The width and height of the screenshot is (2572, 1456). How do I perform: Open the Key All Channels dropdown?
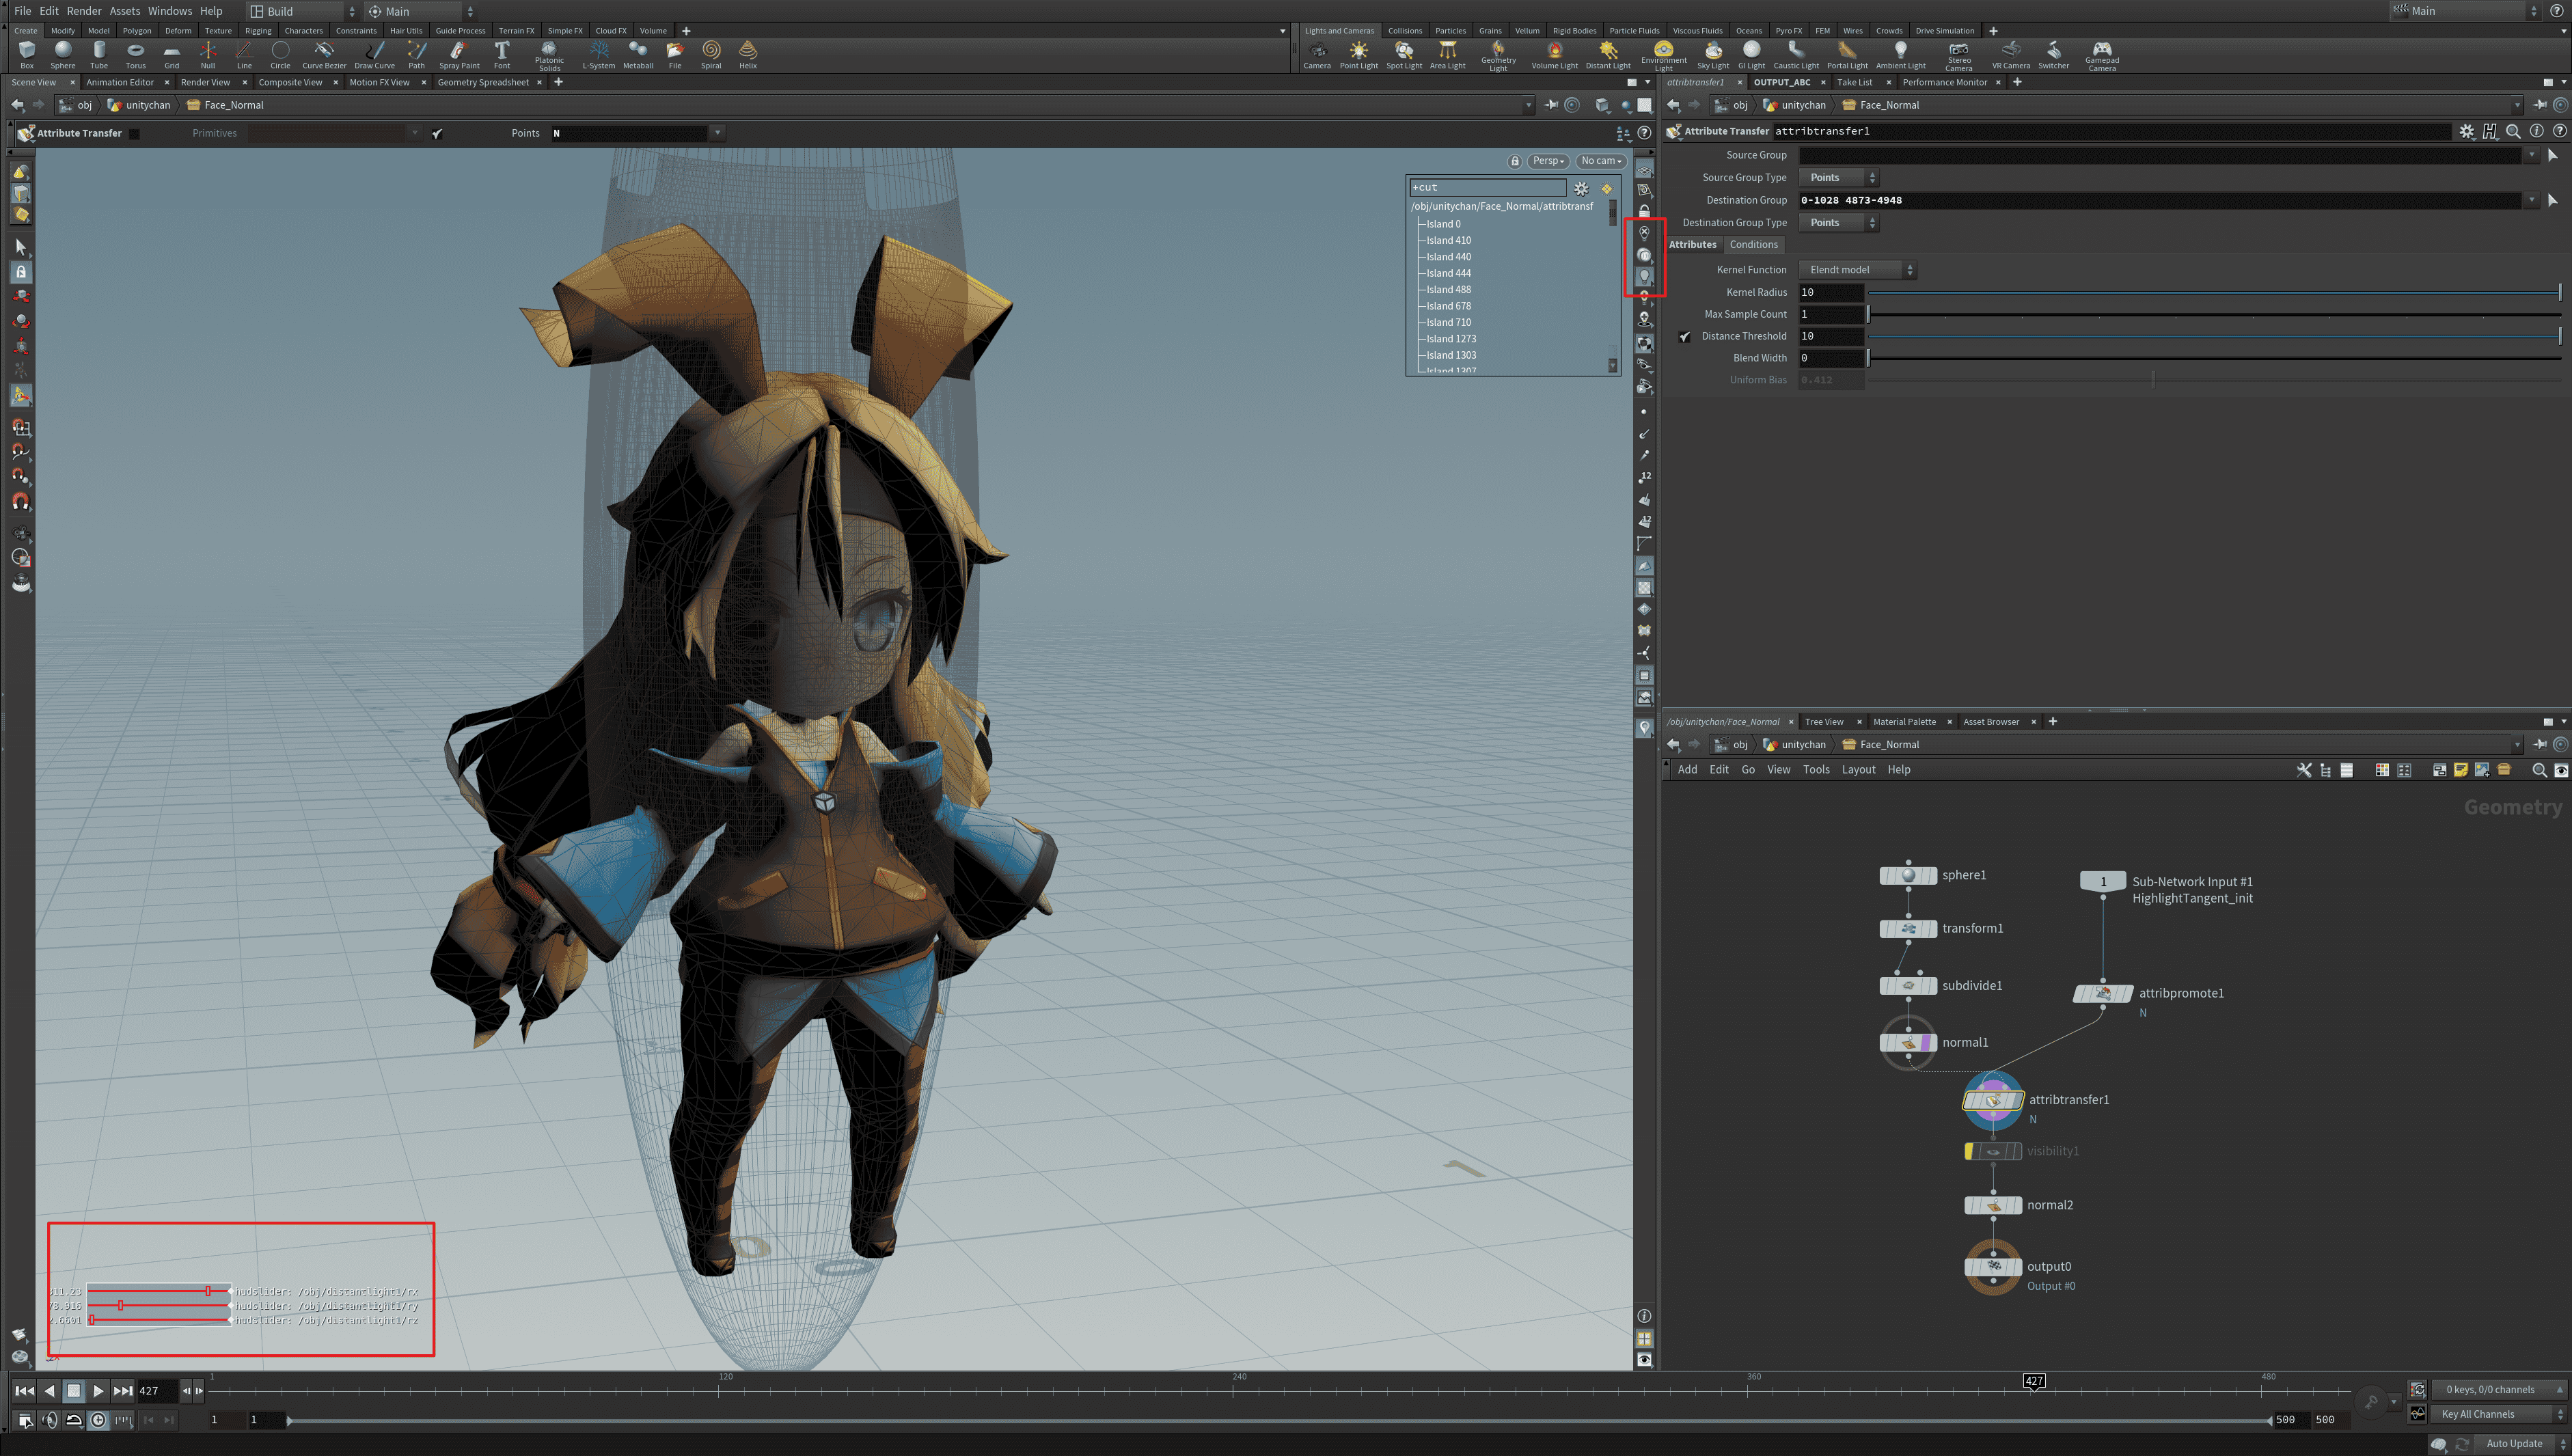click(x=2498, y=1414)
